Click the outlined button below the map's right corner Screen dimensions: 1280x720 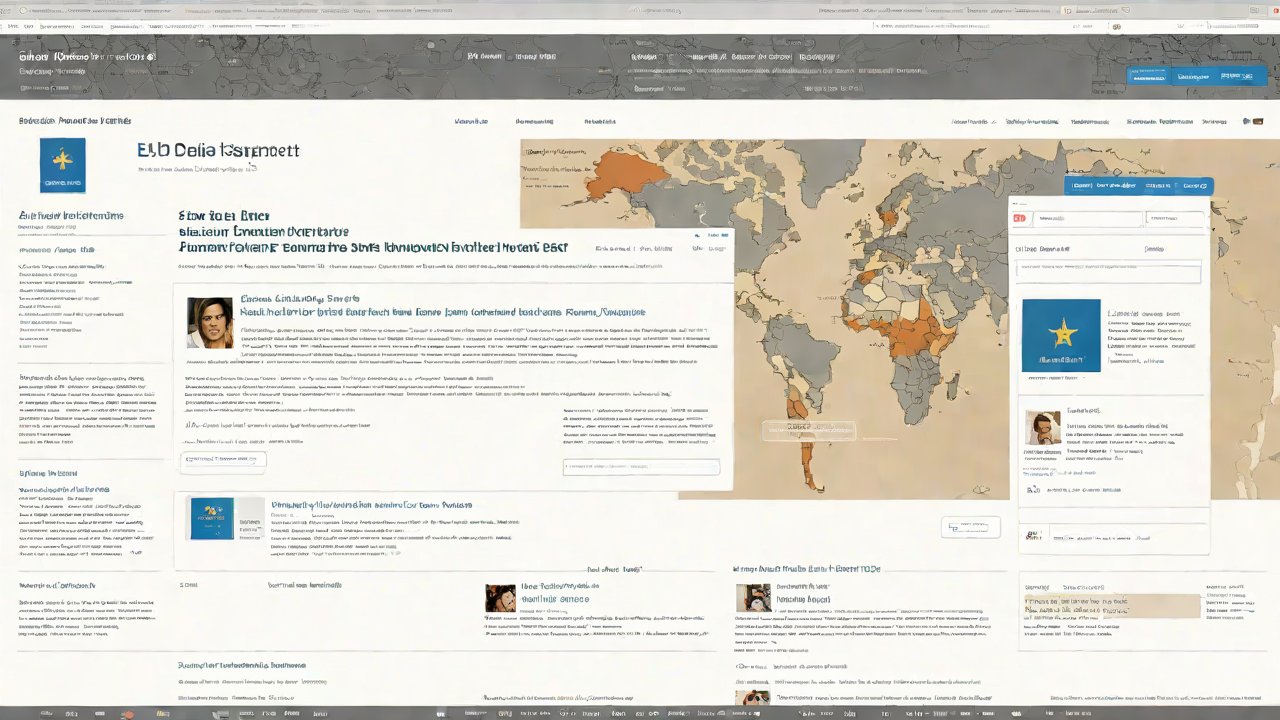pyautogui.click(x=970, y=526)
